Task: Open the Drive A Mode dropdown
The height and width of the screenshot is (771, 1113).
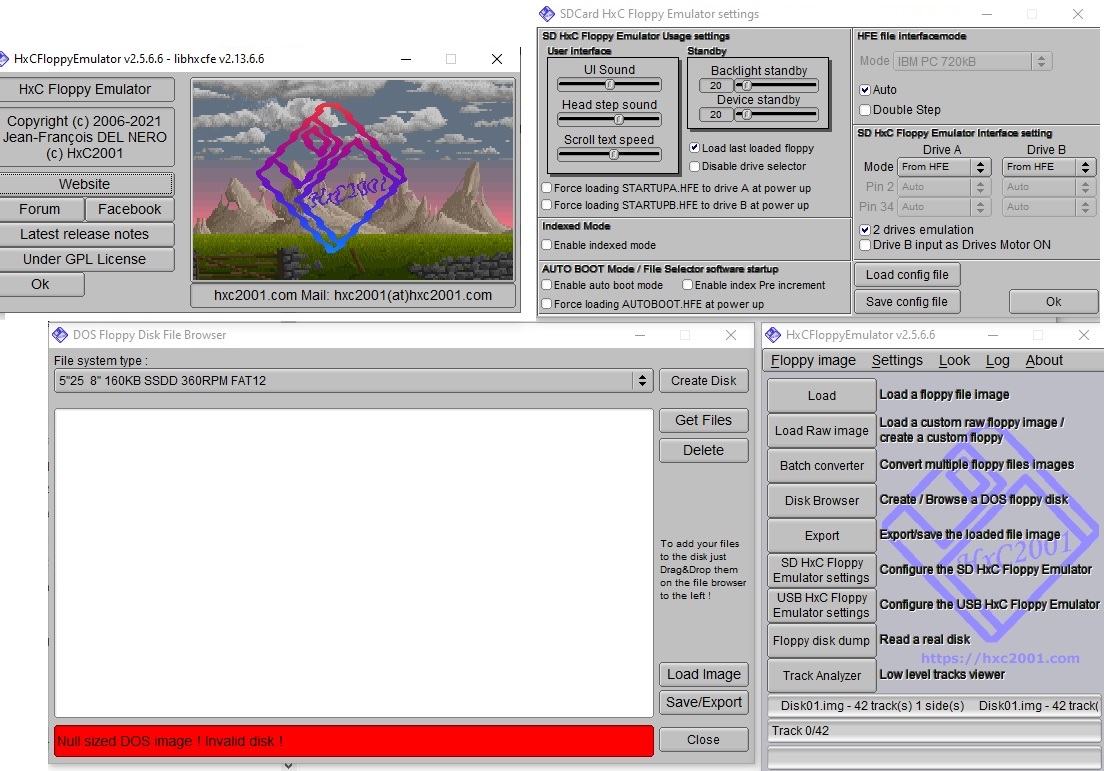Action: coord(944,167)
